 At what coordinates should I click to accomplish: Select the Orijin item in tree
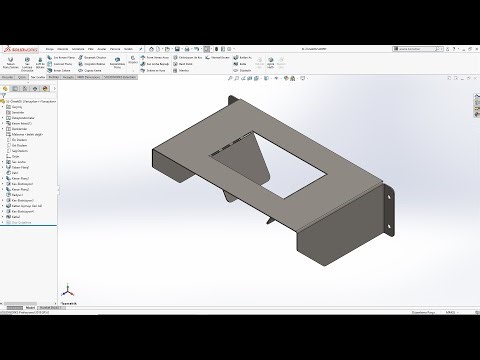coord(13,156)
